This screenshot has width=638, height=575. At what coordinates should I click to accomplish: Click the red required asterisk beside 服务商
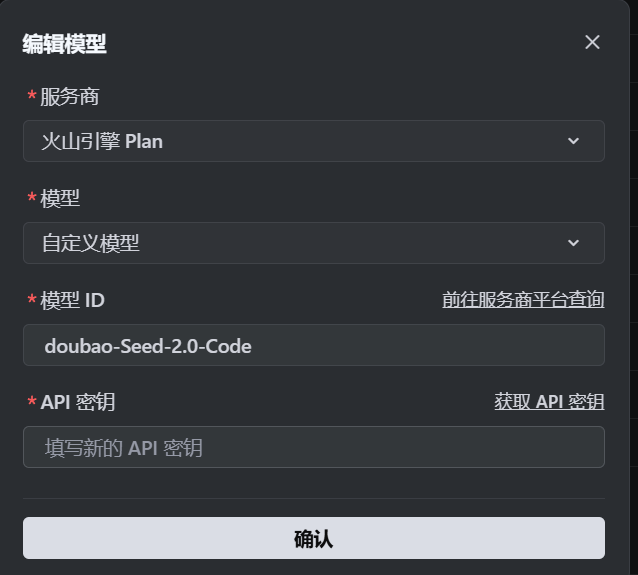[x=32, y=97]
